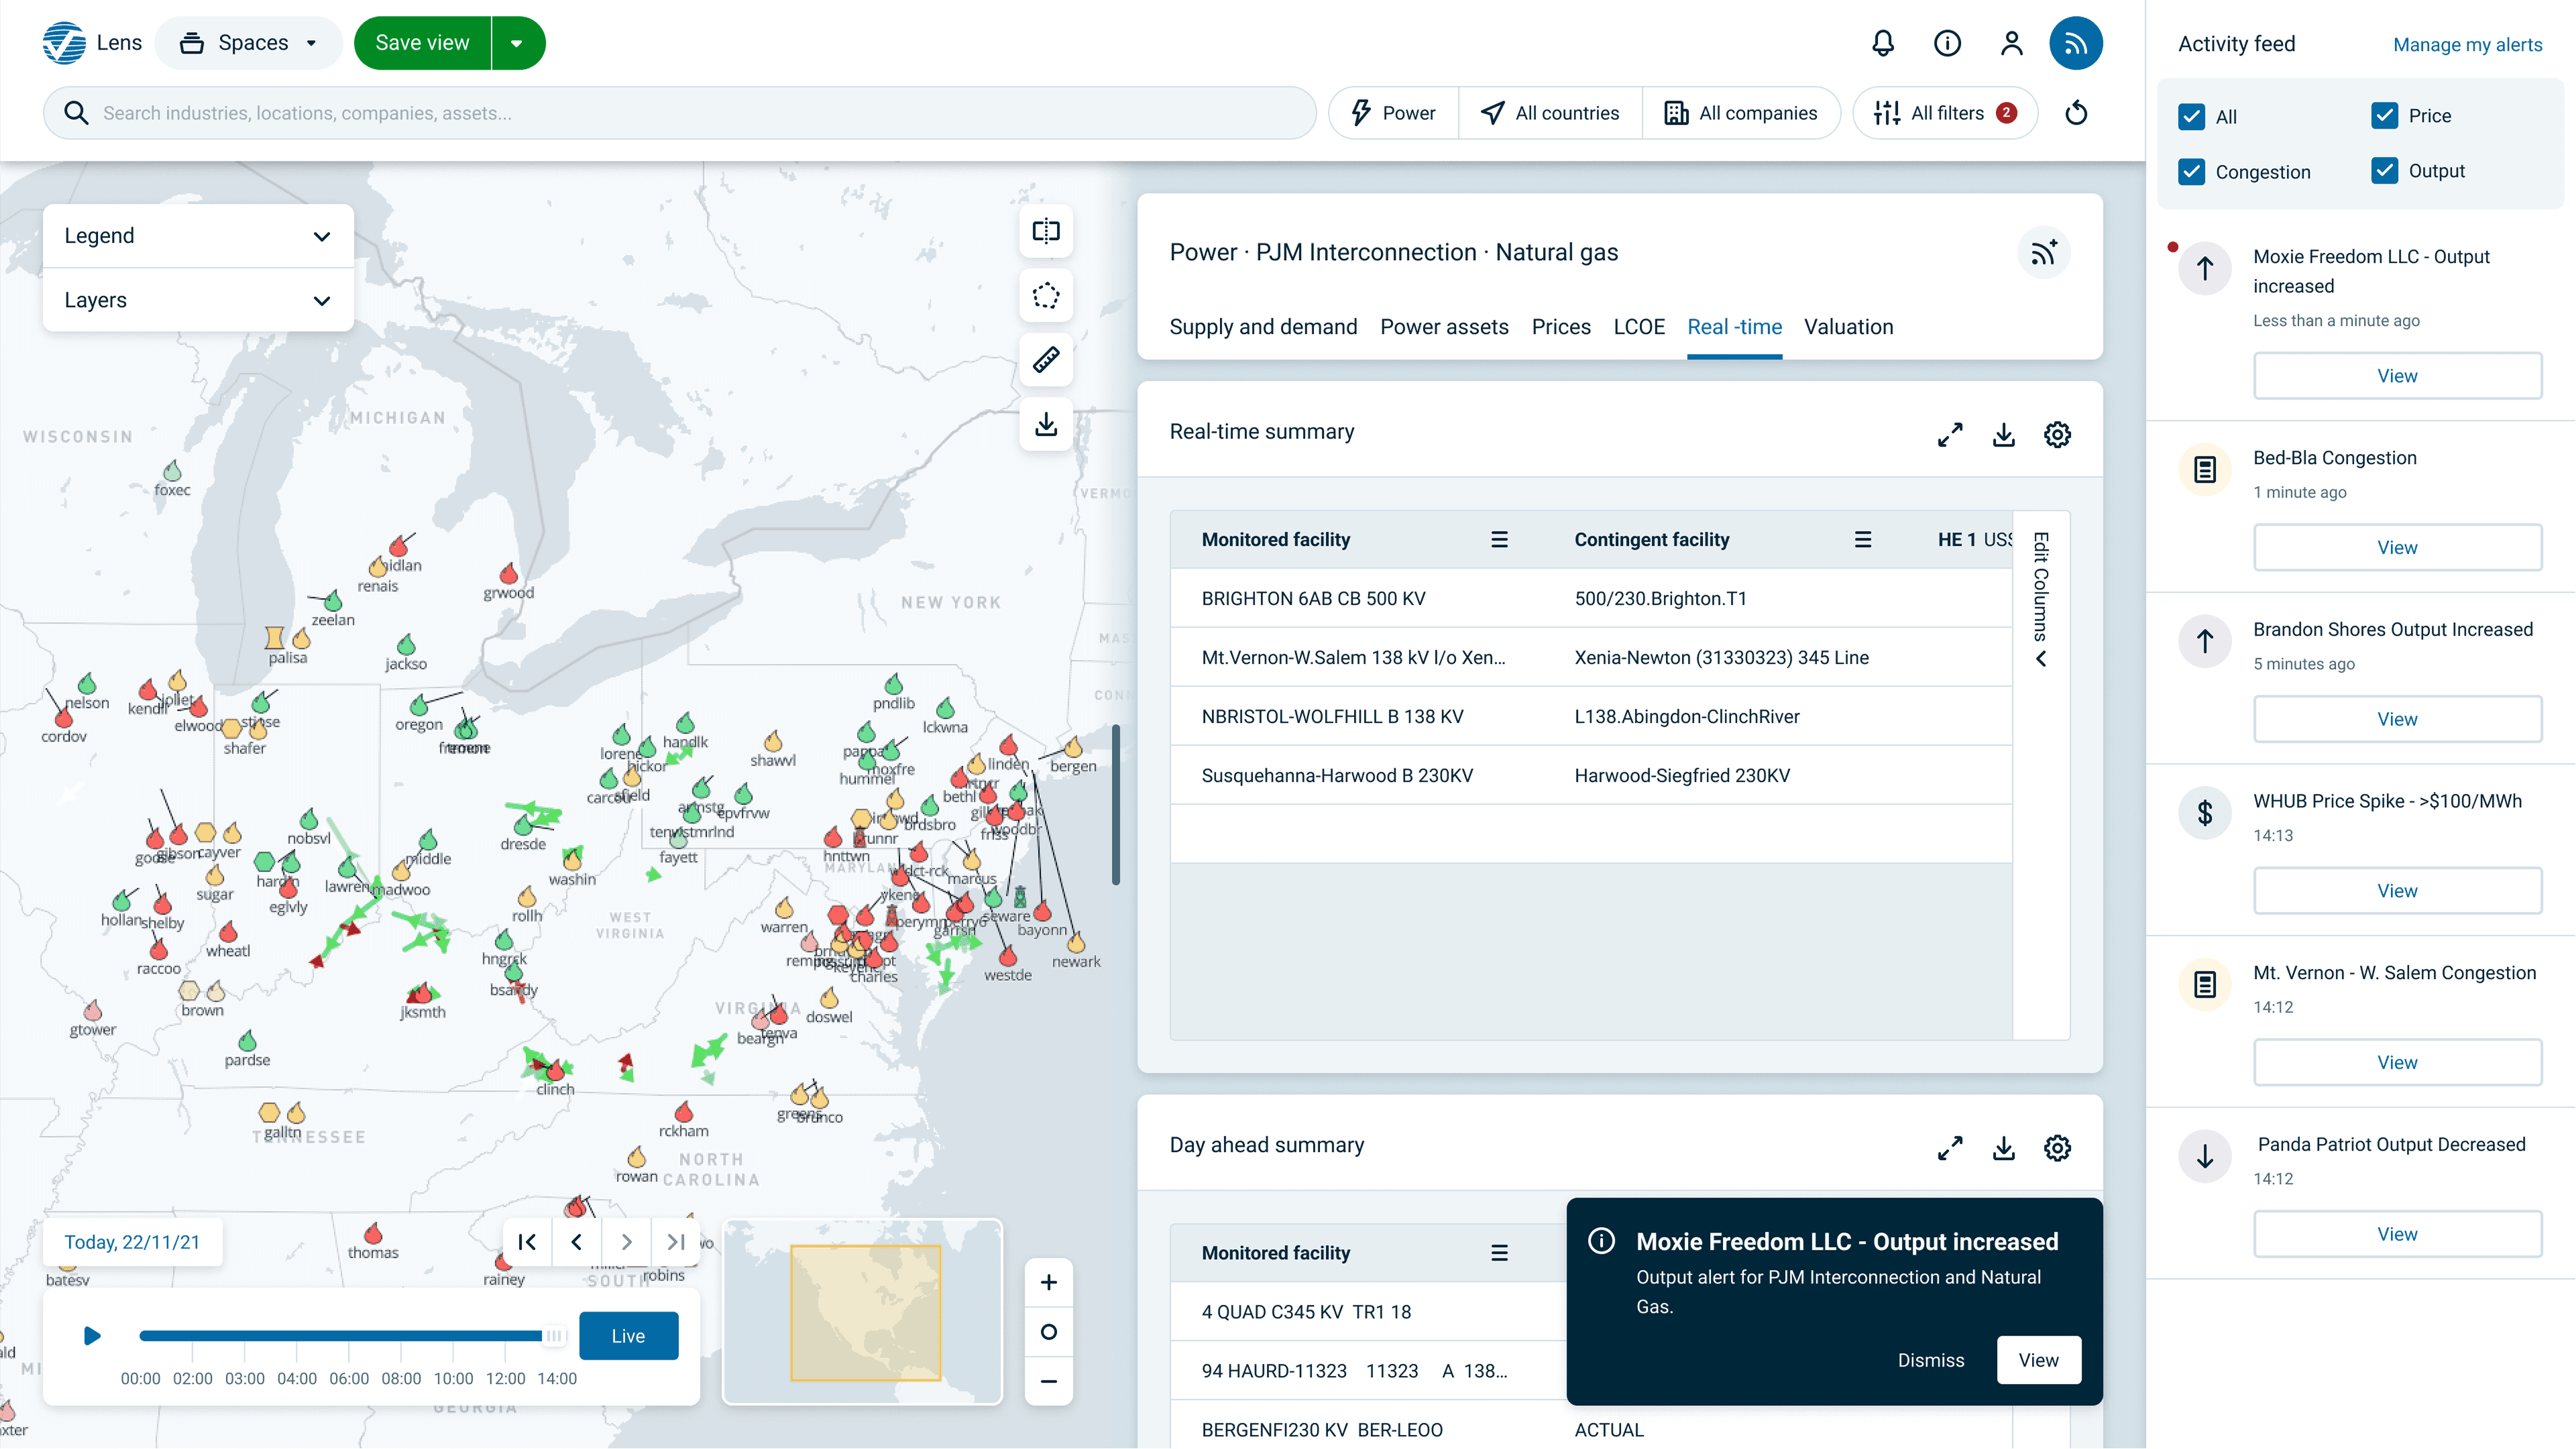This screenshot has height=1449, width=2576.
Task: Reset map zoom with circle button
Action: (x=1049, y=1332)
